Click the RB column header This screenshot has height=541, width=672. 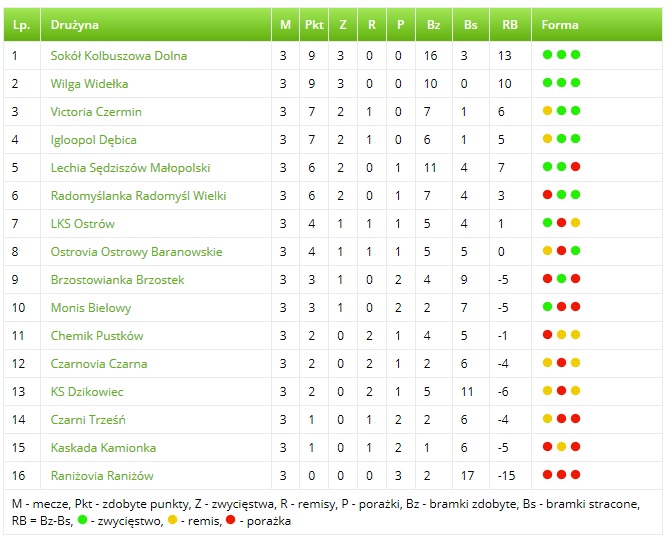pos(509,24)
